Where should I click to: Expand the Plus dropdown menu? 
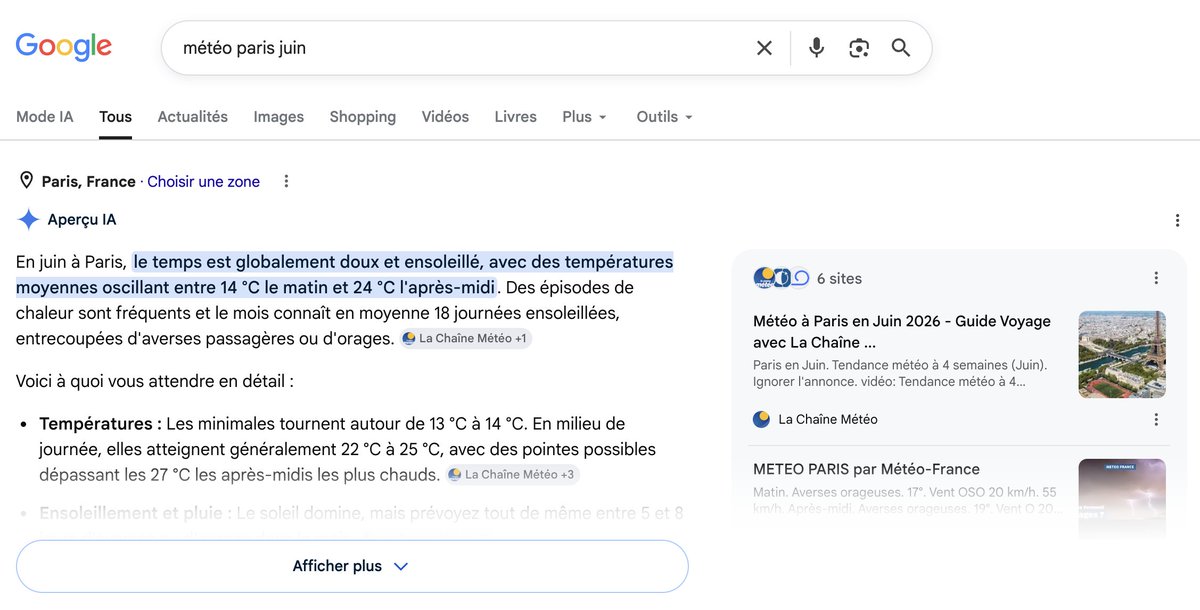point(584,117)
